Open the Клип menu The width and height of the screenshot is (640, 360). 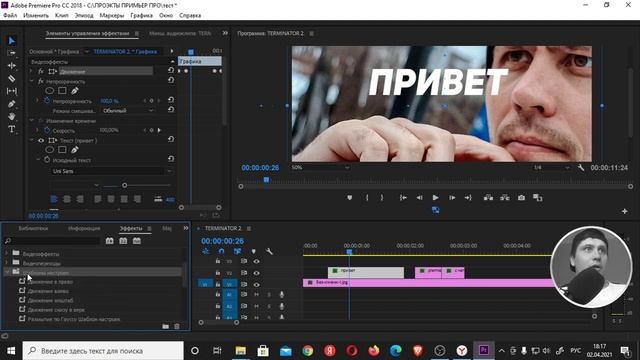[x=62, y=16]
